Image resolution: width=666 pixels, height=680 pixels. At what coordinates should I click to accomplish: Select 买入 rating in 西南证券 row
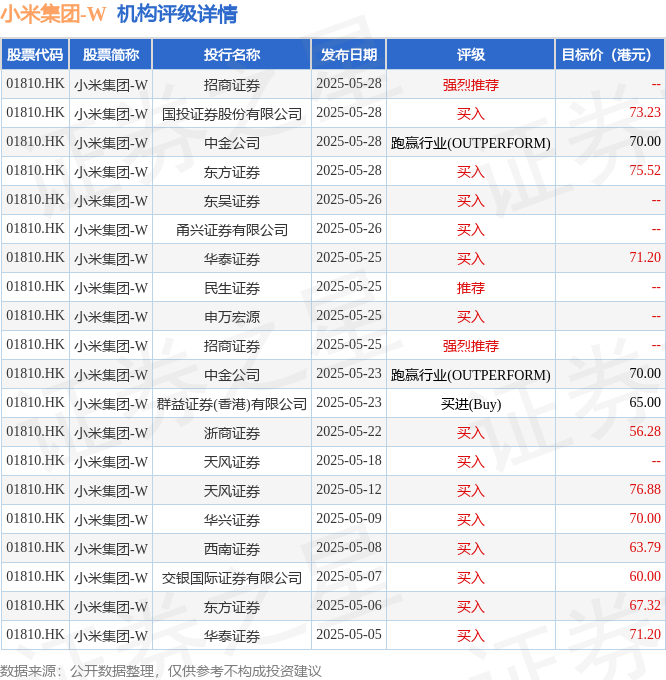click(470, 549)
